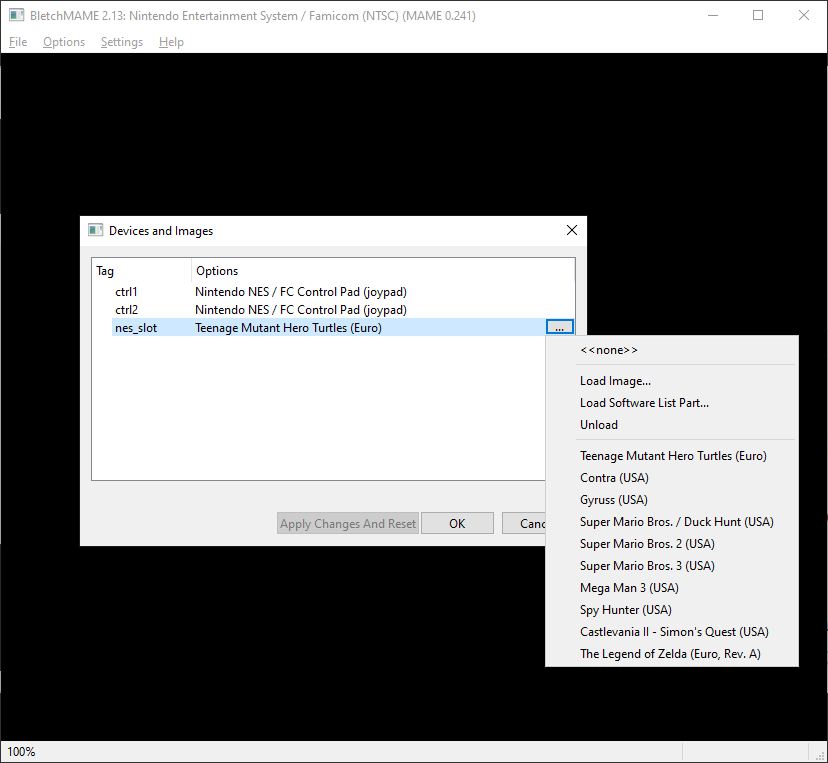Open the File menu
Image resolution: width=828 pixels, height=763 pixels.
click(x=18, y=42)
